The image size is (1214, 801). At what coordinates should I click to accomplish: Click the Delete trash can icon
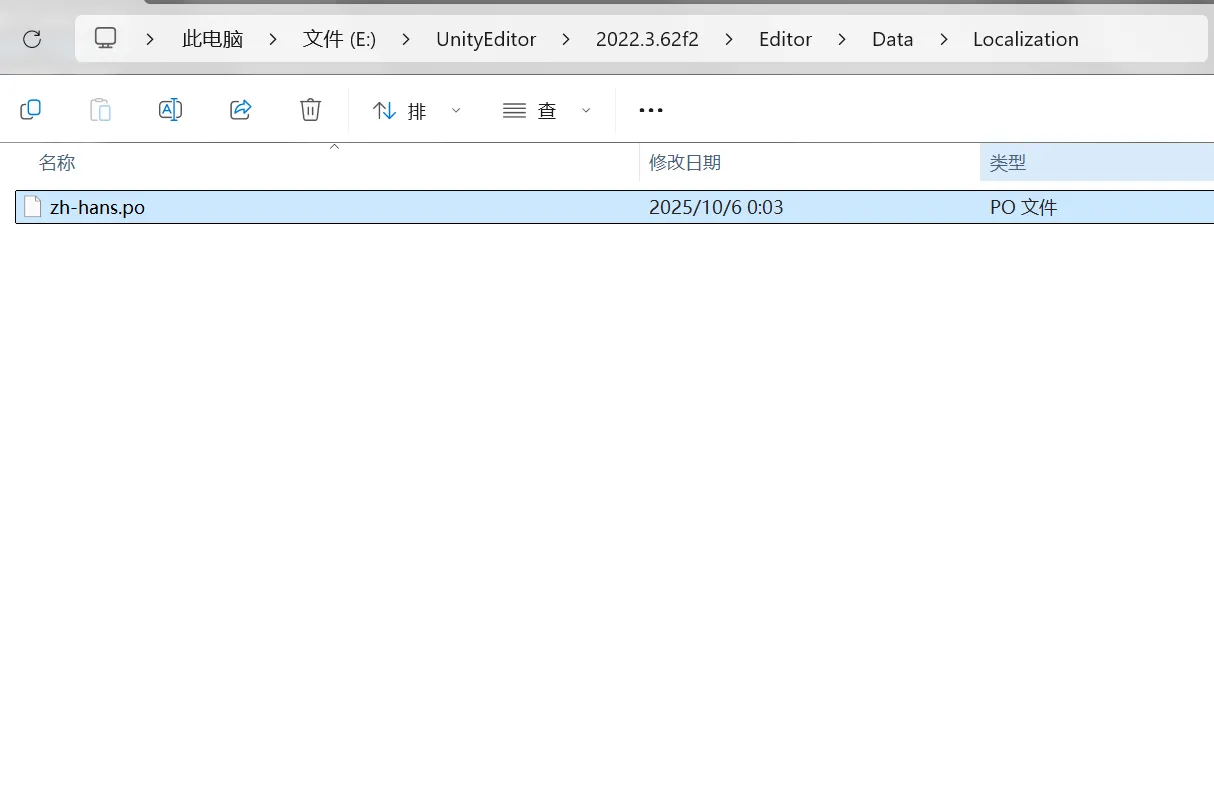(x=311, y=110)
